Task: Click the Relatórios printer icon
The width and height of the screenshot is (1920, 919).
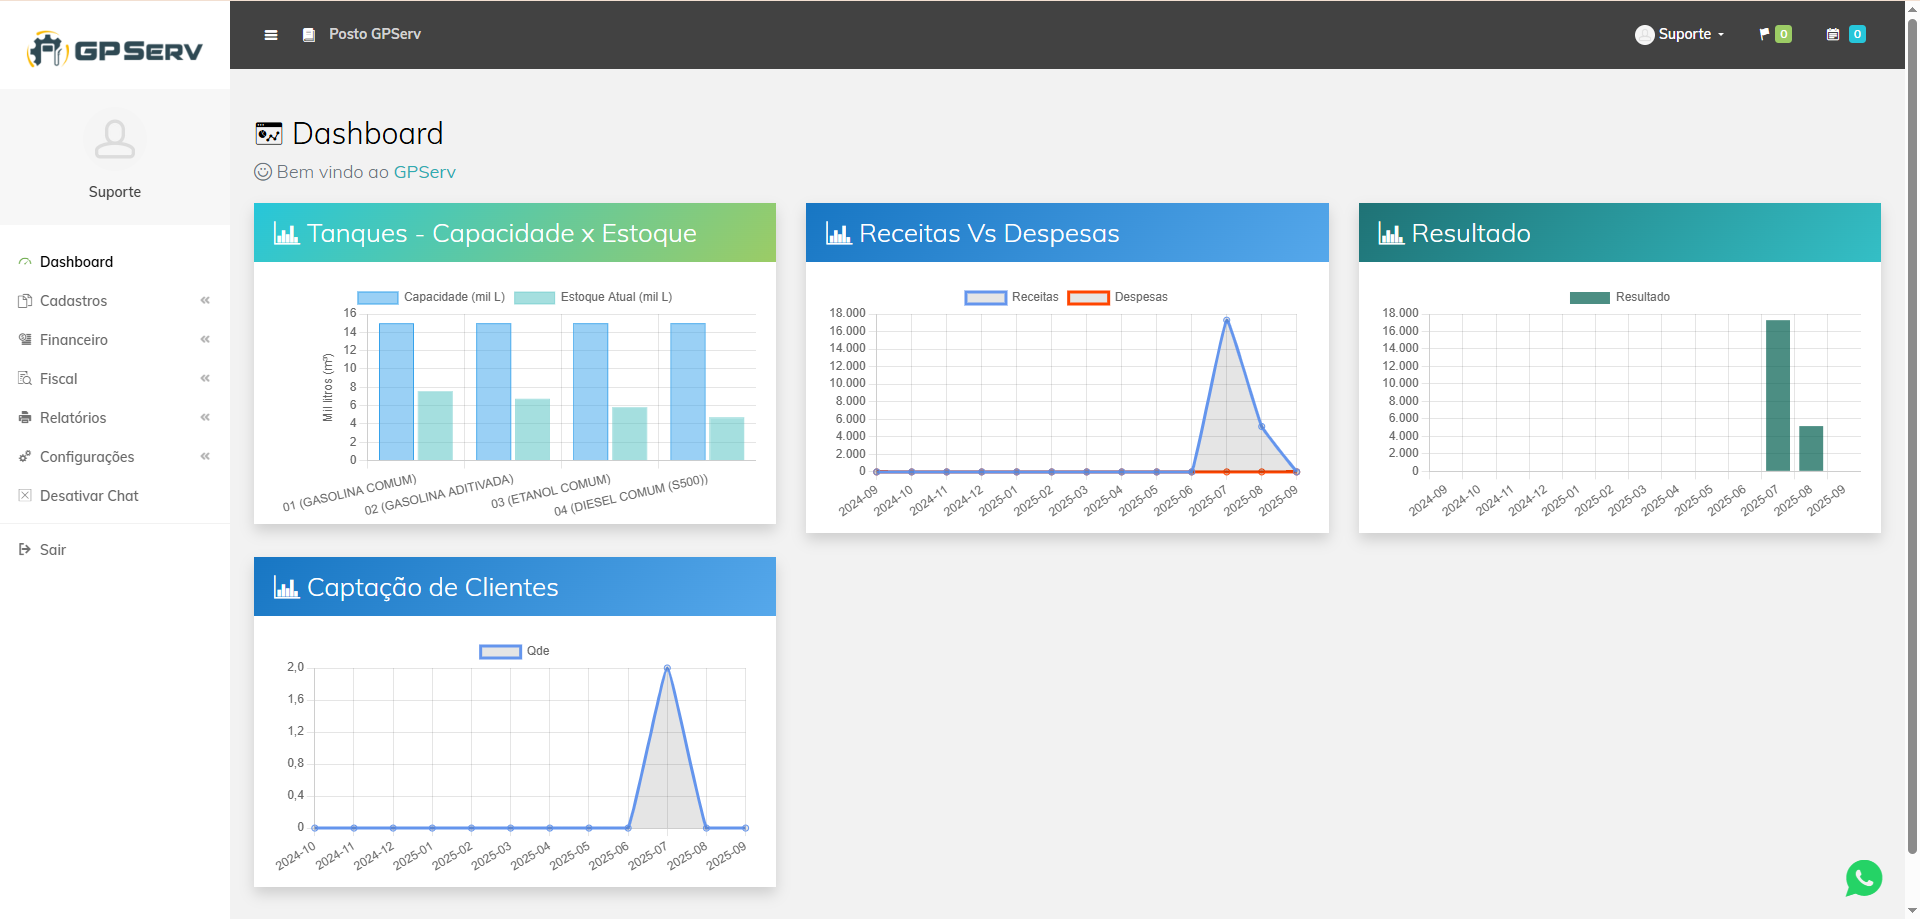Action: pos(24,417)
